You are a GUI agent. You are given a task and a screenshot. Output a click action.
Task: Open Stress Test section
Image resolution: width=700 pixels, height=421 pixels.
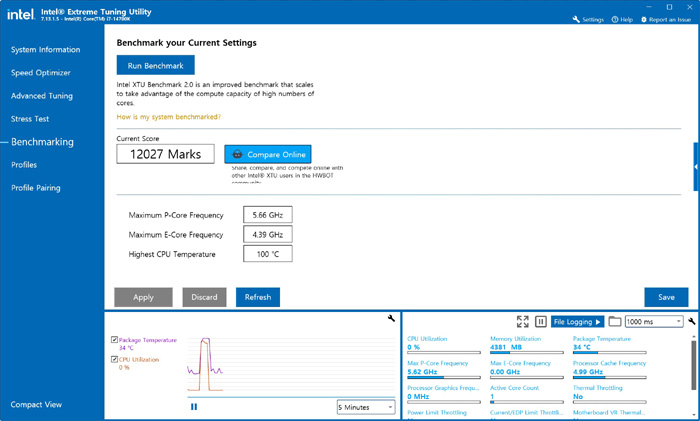30,119
